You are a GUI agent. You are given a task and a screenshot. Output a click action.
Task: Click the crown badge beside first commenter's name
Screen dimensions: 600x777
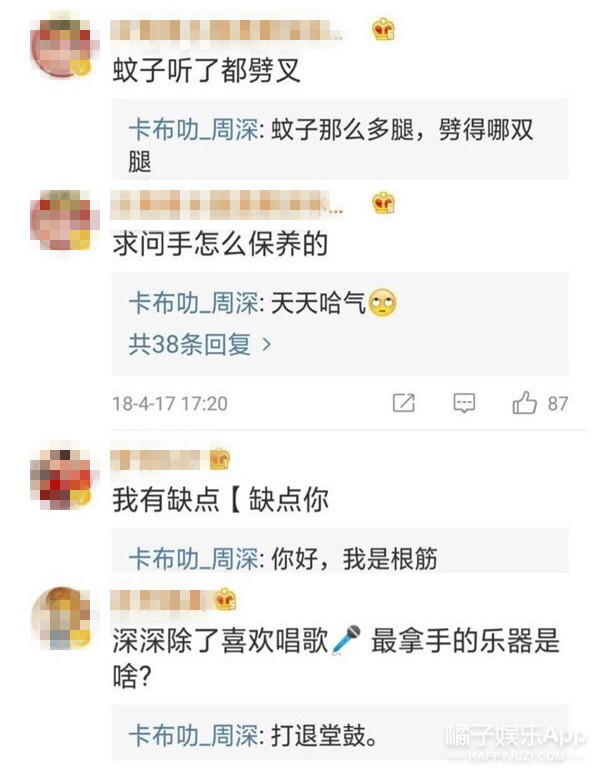tap(383, 30)
